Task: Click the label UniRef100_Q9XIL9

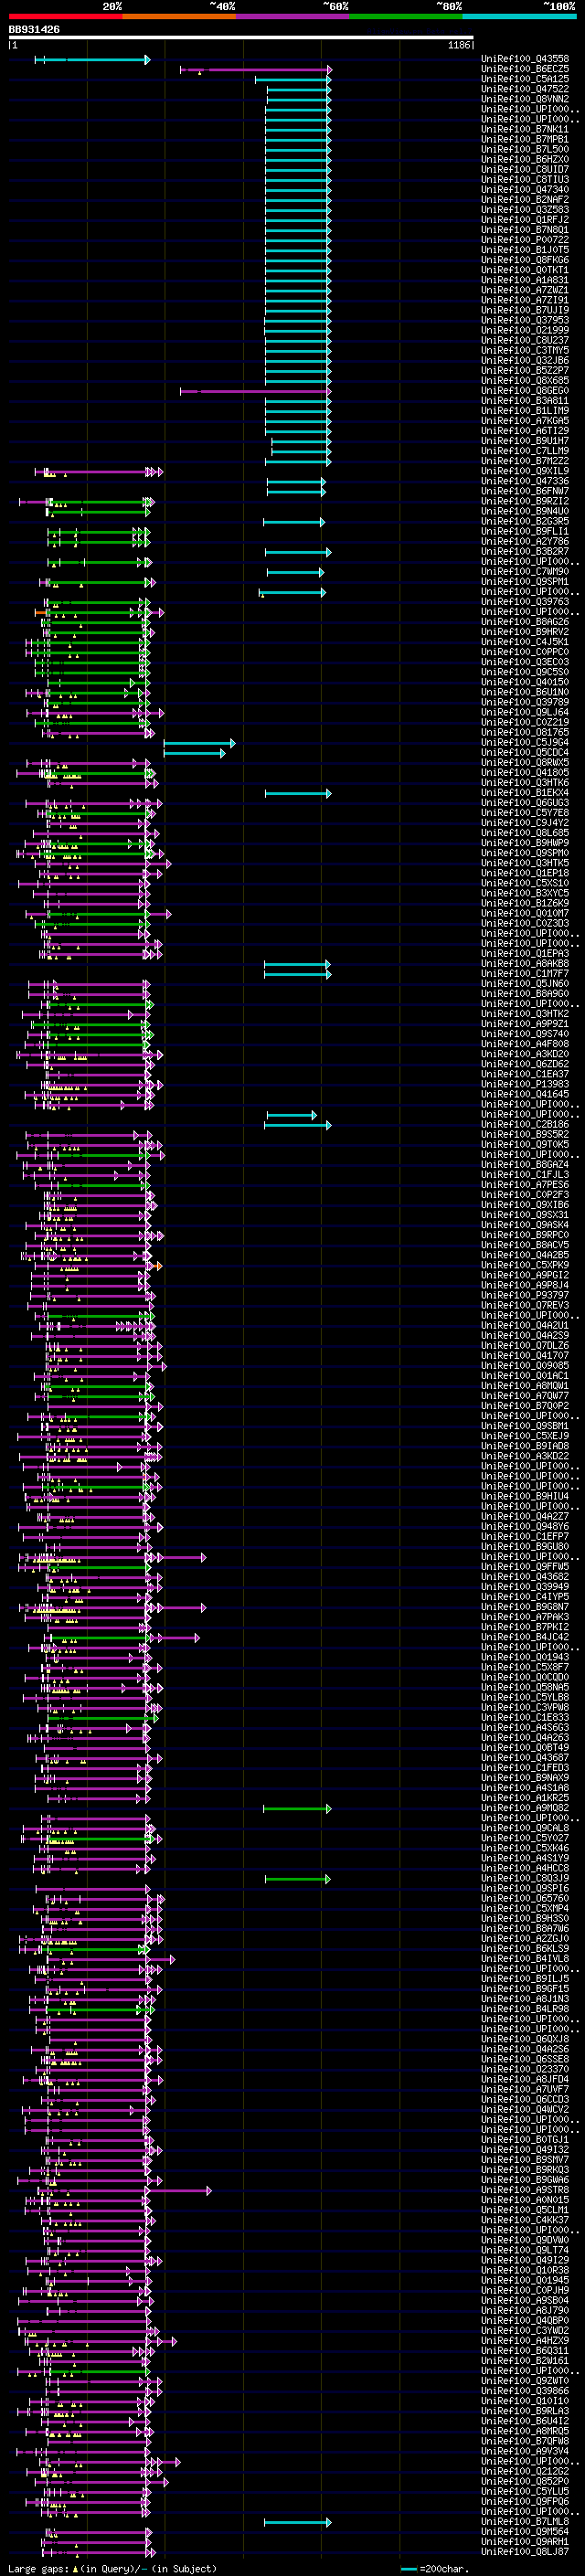Action: [x=525, y=471]
